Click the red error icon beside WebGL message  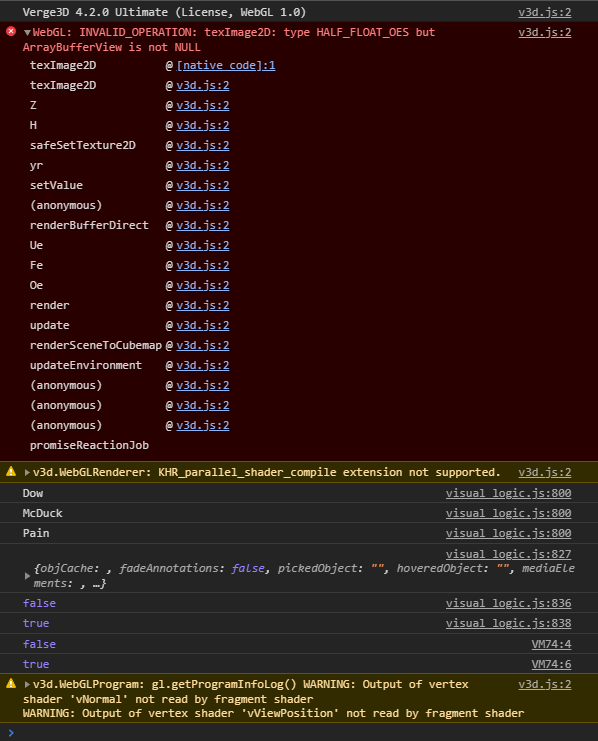(11, 32)
